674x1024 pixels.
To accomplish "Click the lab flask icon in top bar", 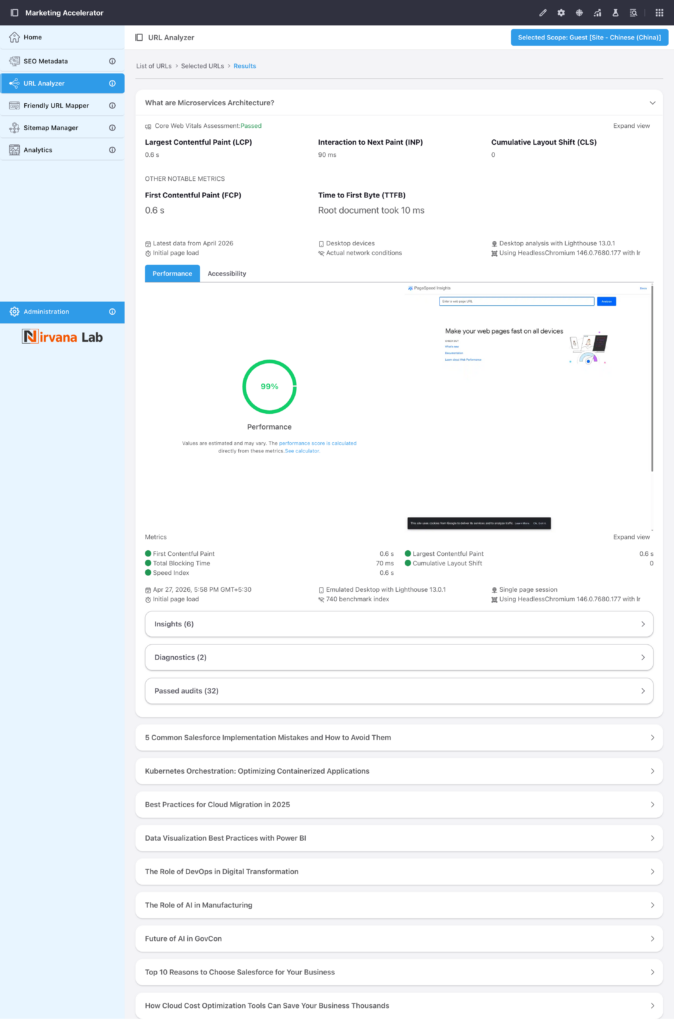I will point(615,12).
